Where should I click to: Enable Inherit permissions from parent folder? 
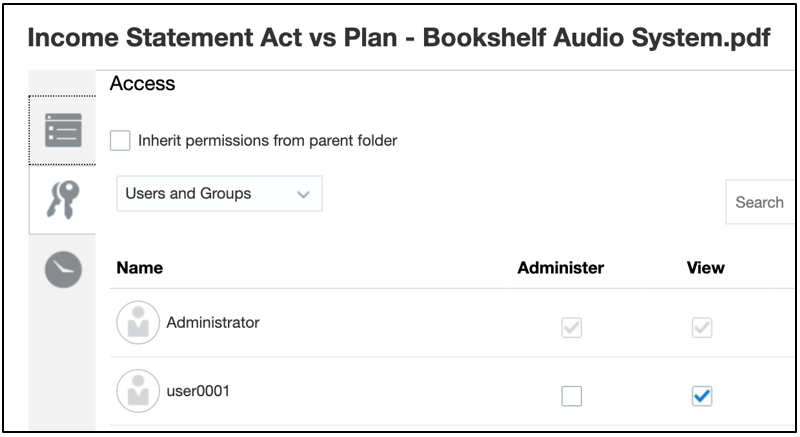tap(120, 141)
